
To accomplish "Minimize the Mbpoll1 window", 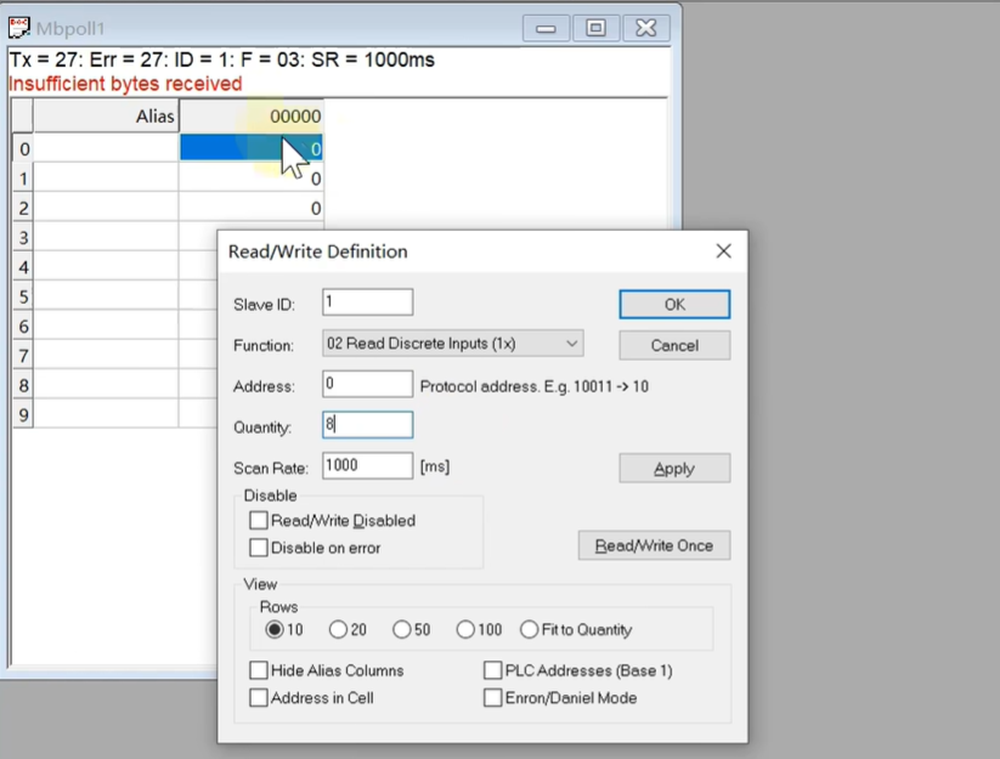I will (x=546, y=28).
